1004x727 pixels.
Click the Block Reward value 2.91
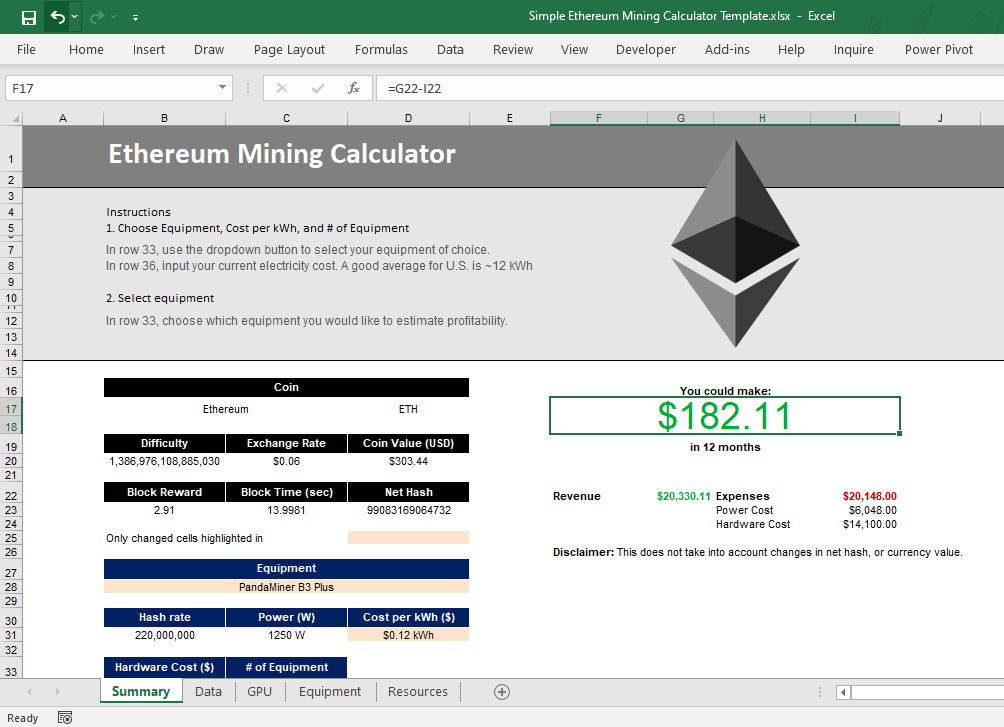point(165,511)
